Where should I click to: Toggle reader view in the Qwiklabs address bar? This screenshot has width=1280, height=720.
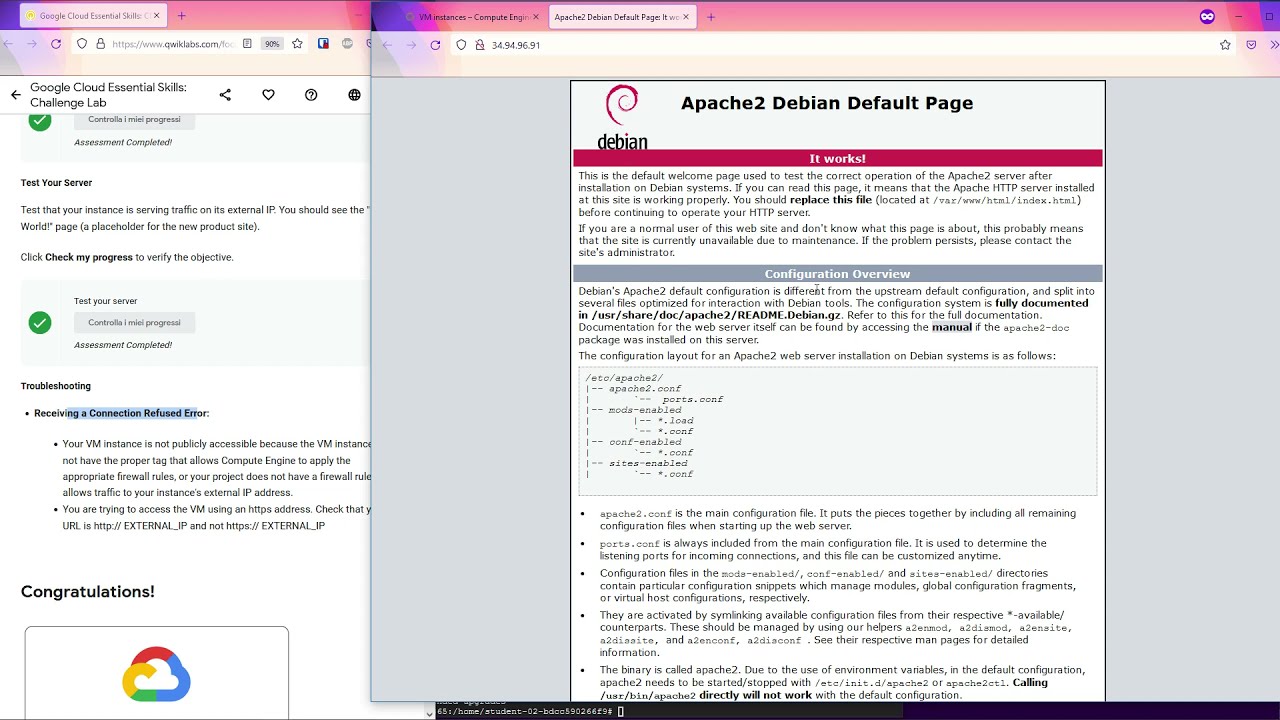click(x=246, y=44)
